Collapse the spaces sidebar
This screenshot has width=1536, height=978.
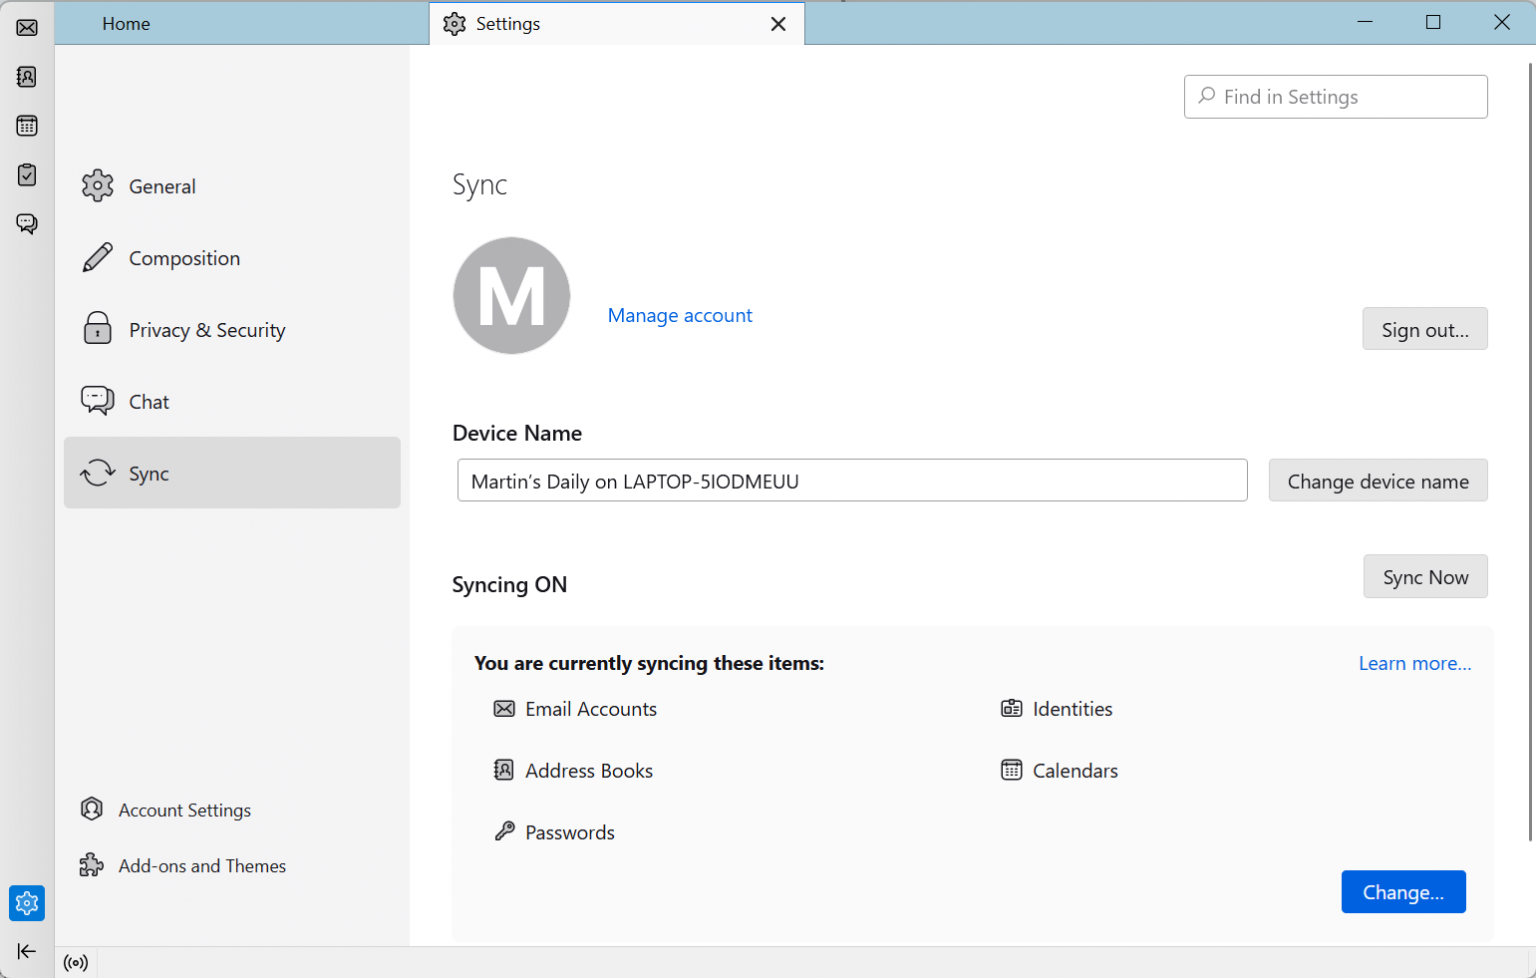pos(26,951)
